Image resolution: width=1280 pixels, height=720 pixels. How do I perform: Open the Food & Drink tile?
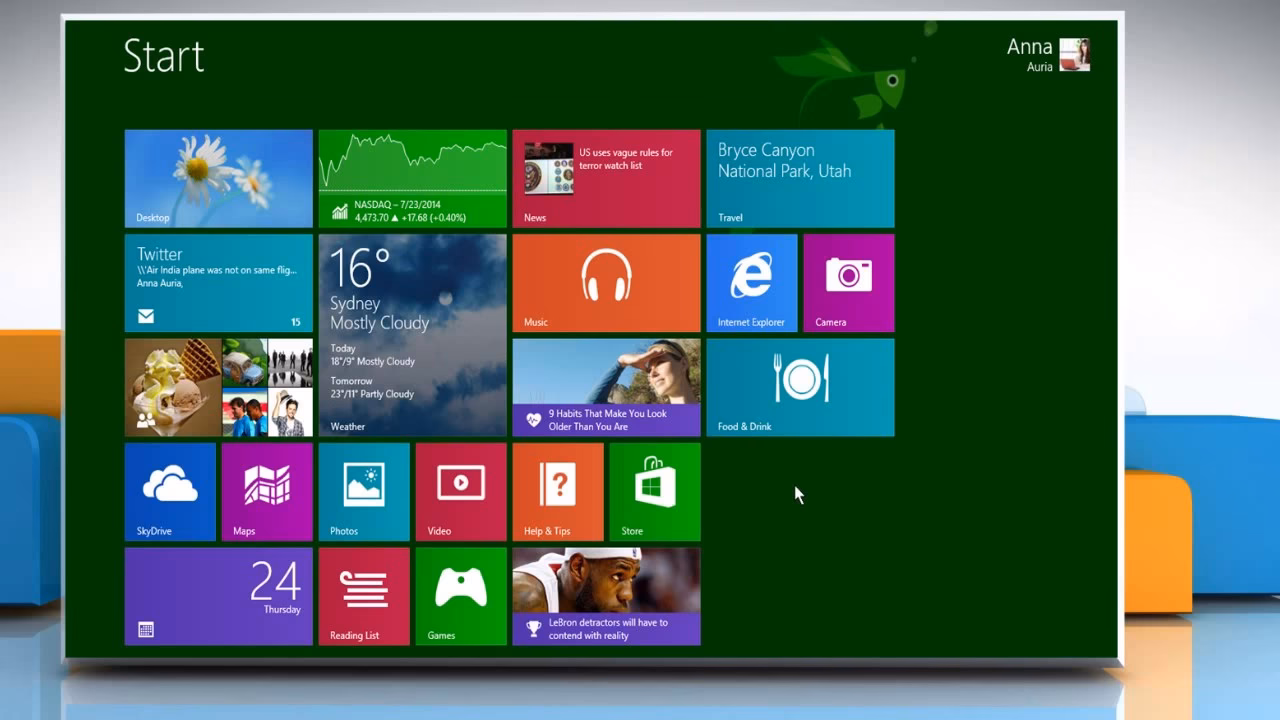coord(800,388)
